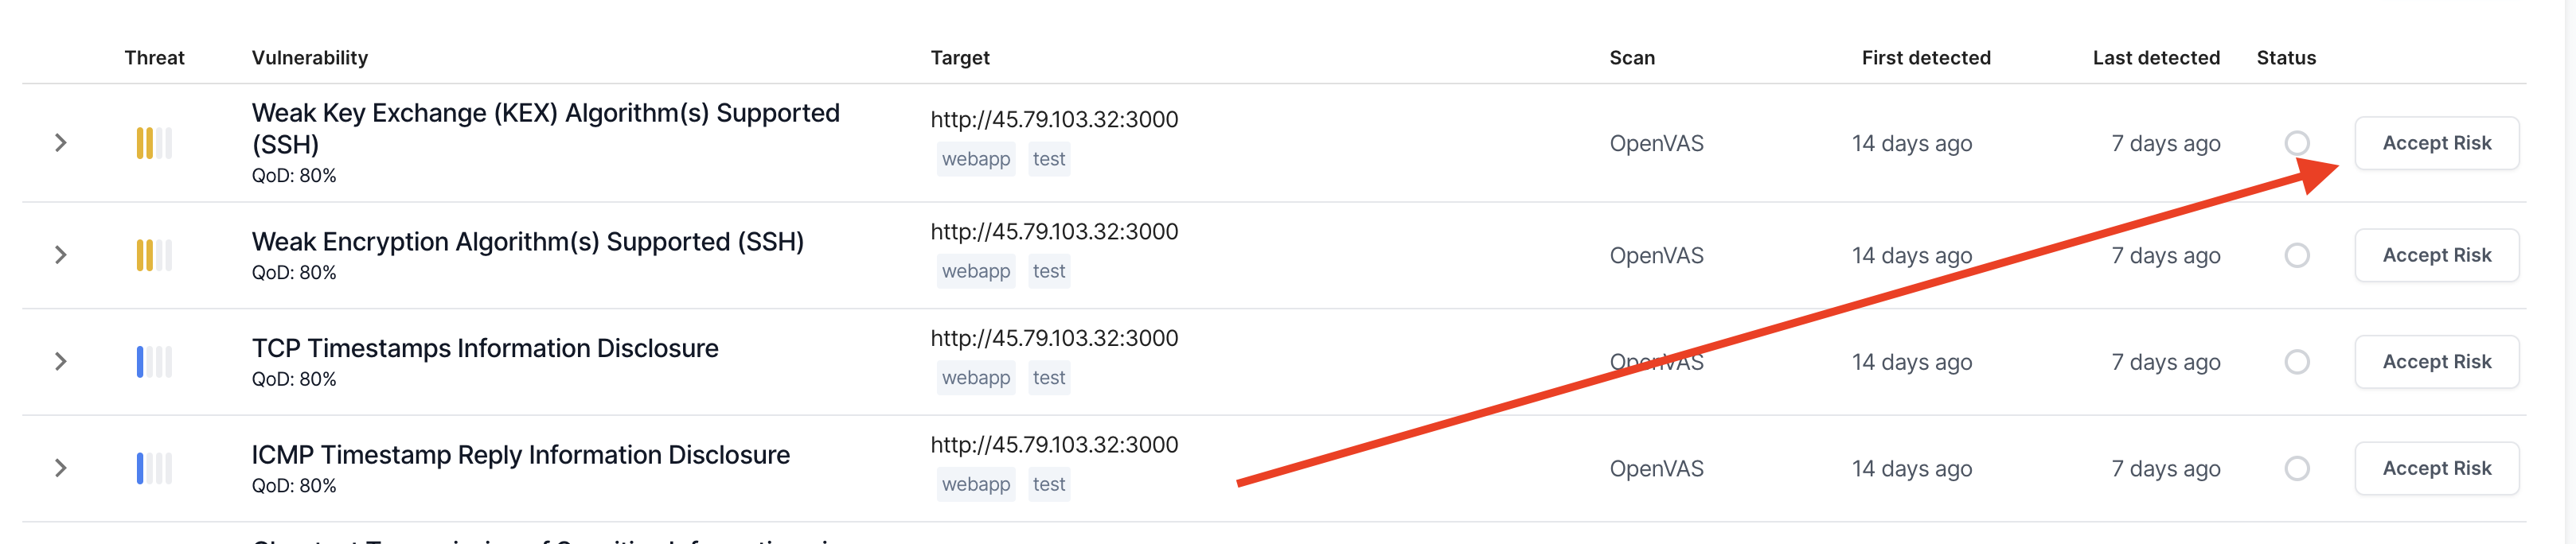Click the Threat column header

pyautogui.click(x=154, y=58)
